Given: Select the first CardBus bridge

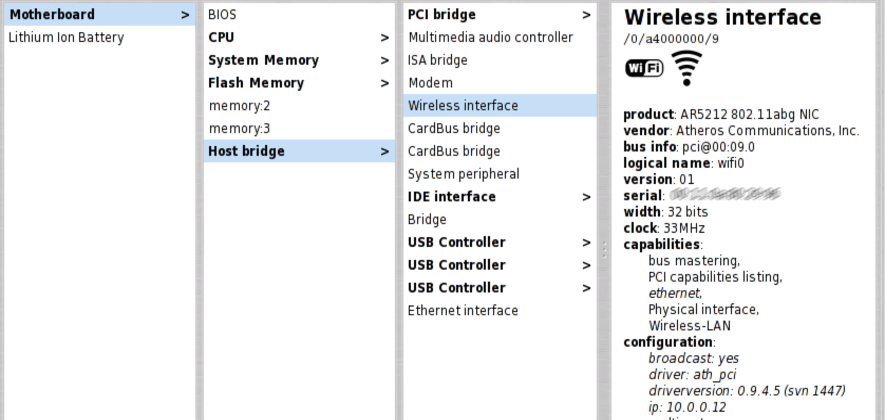Looking at the screenshot, I should point(454,128).
